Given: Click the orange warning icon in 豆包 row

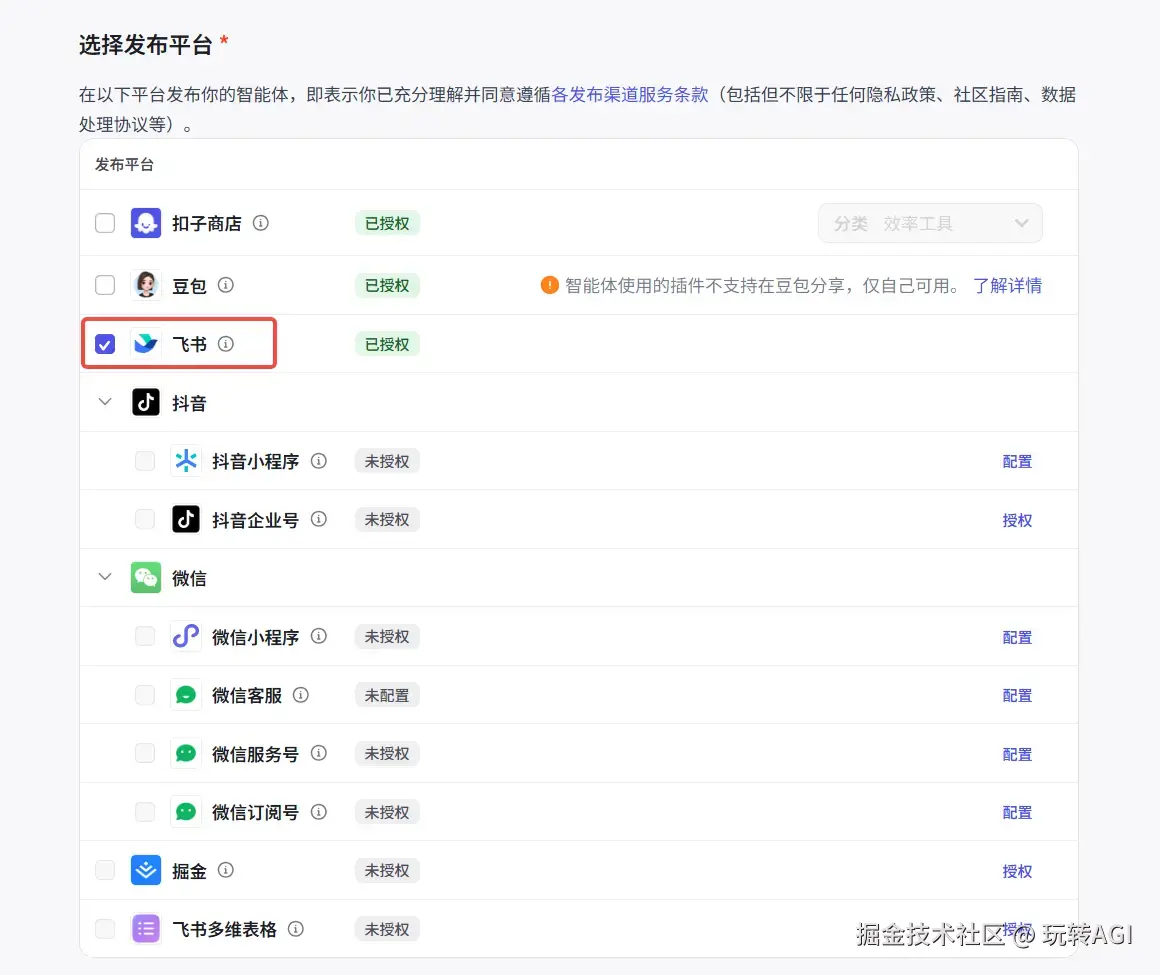Looking at the screenshot, I should tap(550, 285).
